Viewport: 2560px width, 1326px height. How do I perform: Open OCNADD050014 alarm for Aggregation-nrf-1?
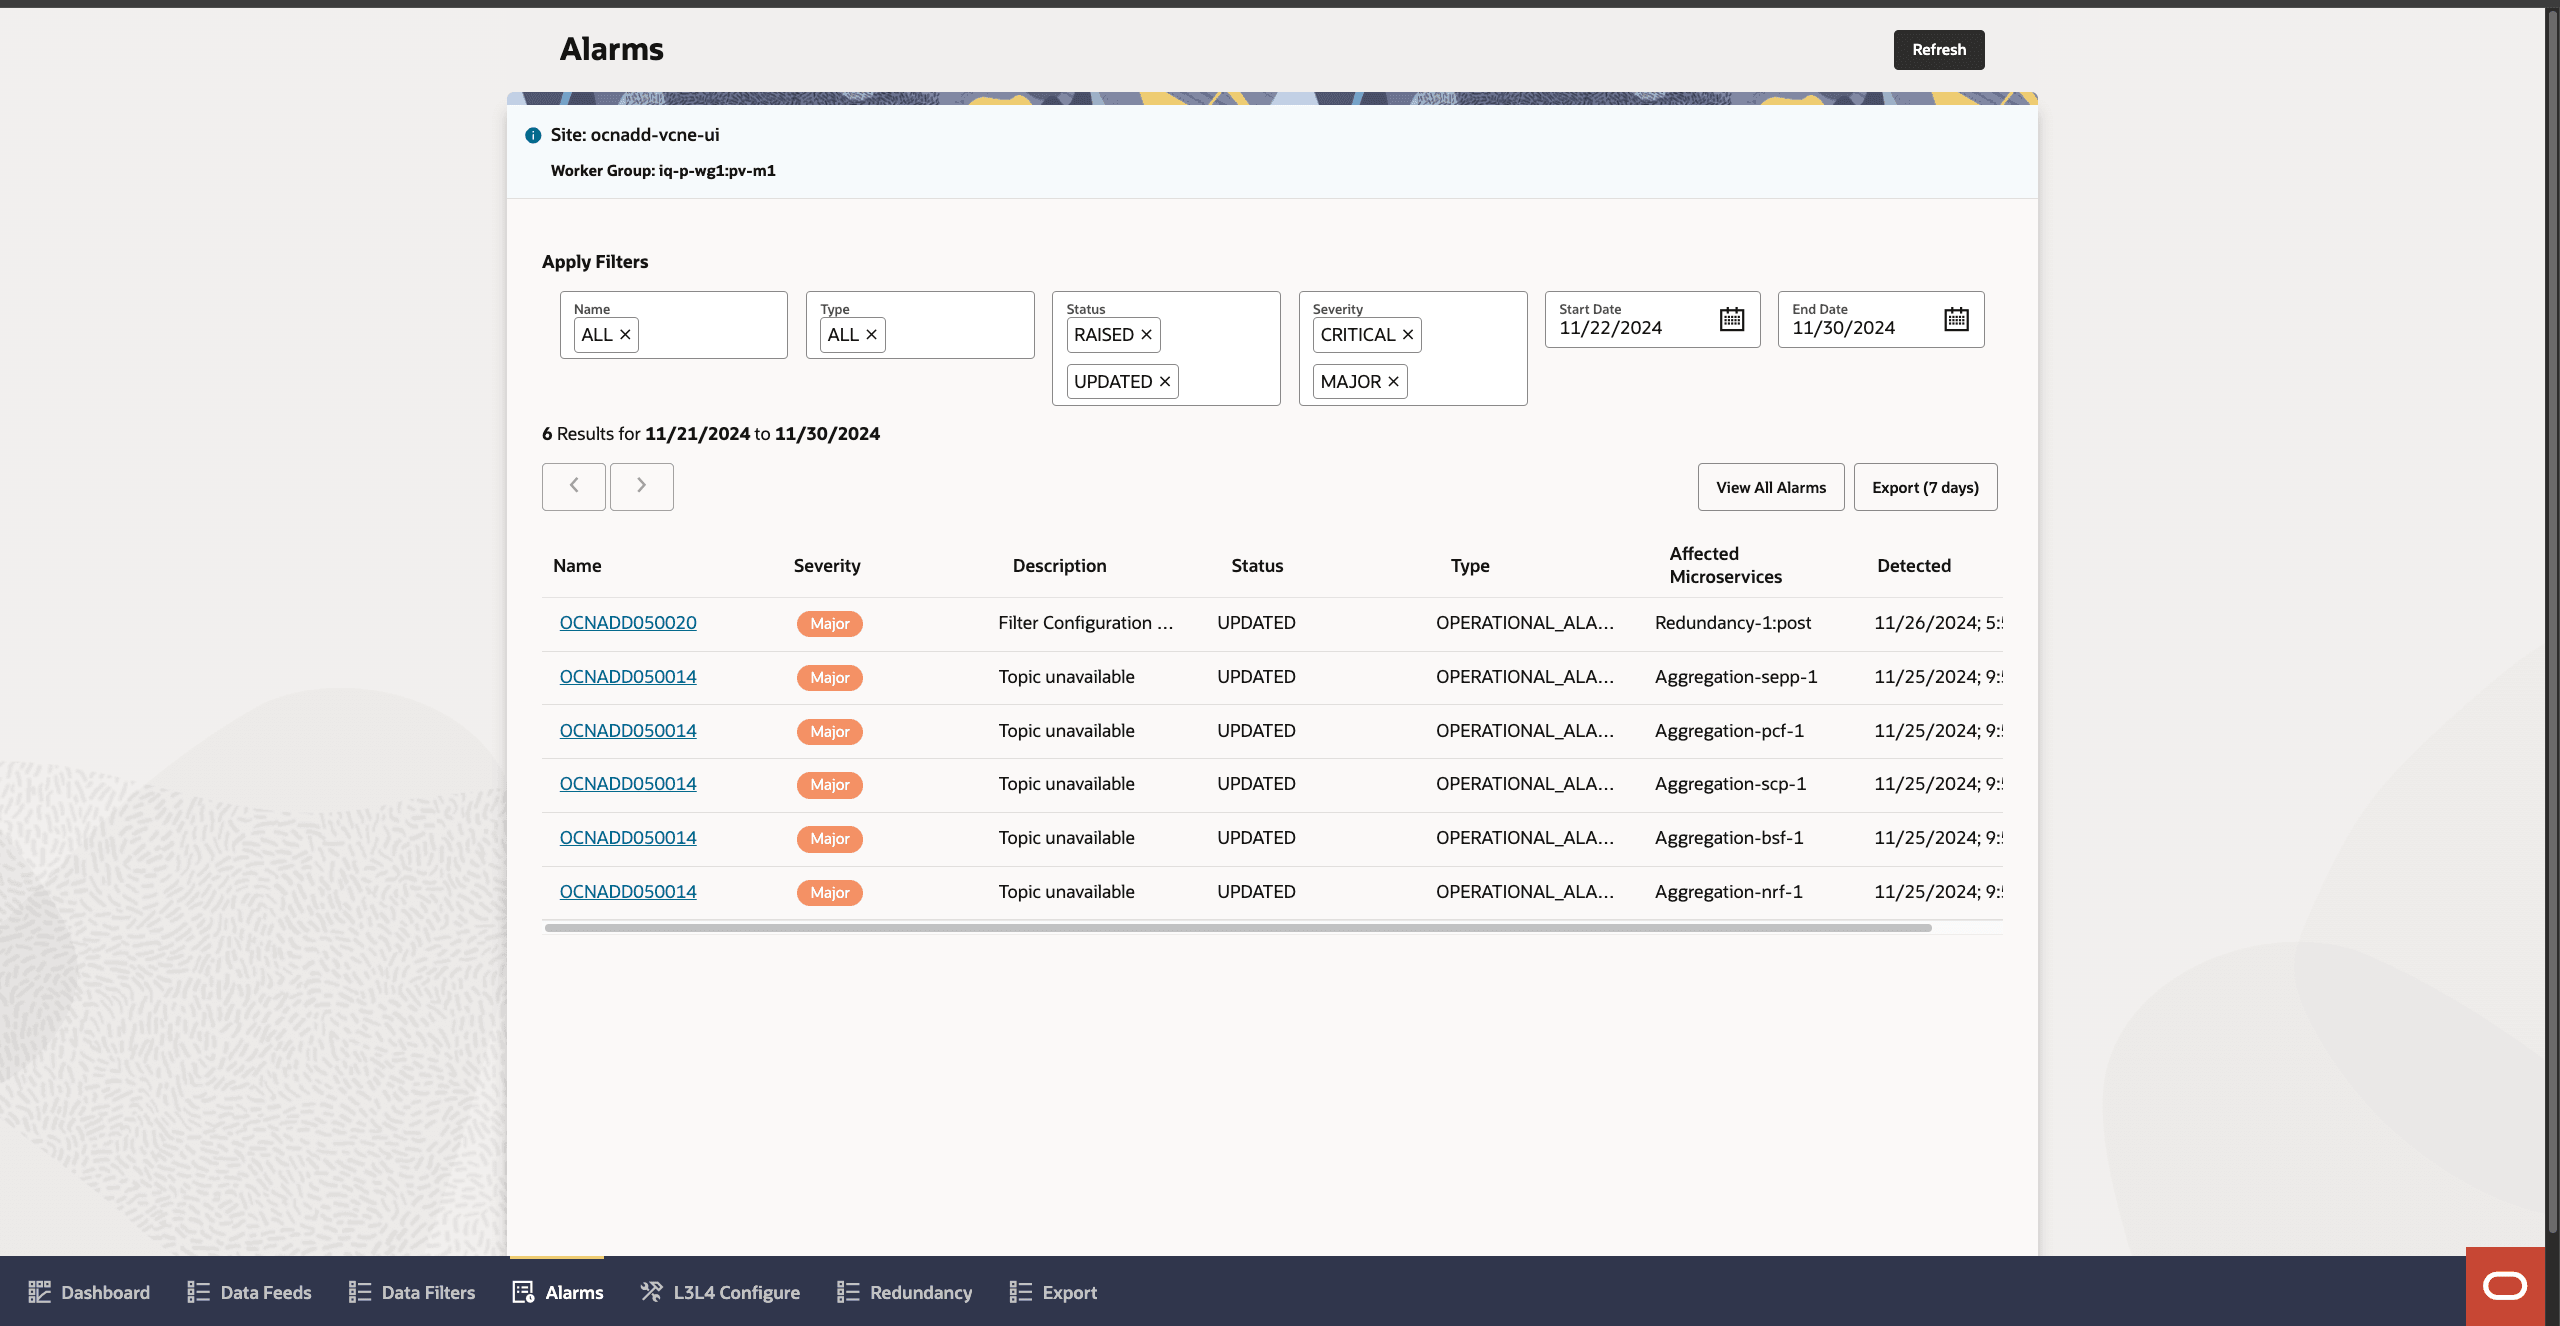[x=628, y=892]
